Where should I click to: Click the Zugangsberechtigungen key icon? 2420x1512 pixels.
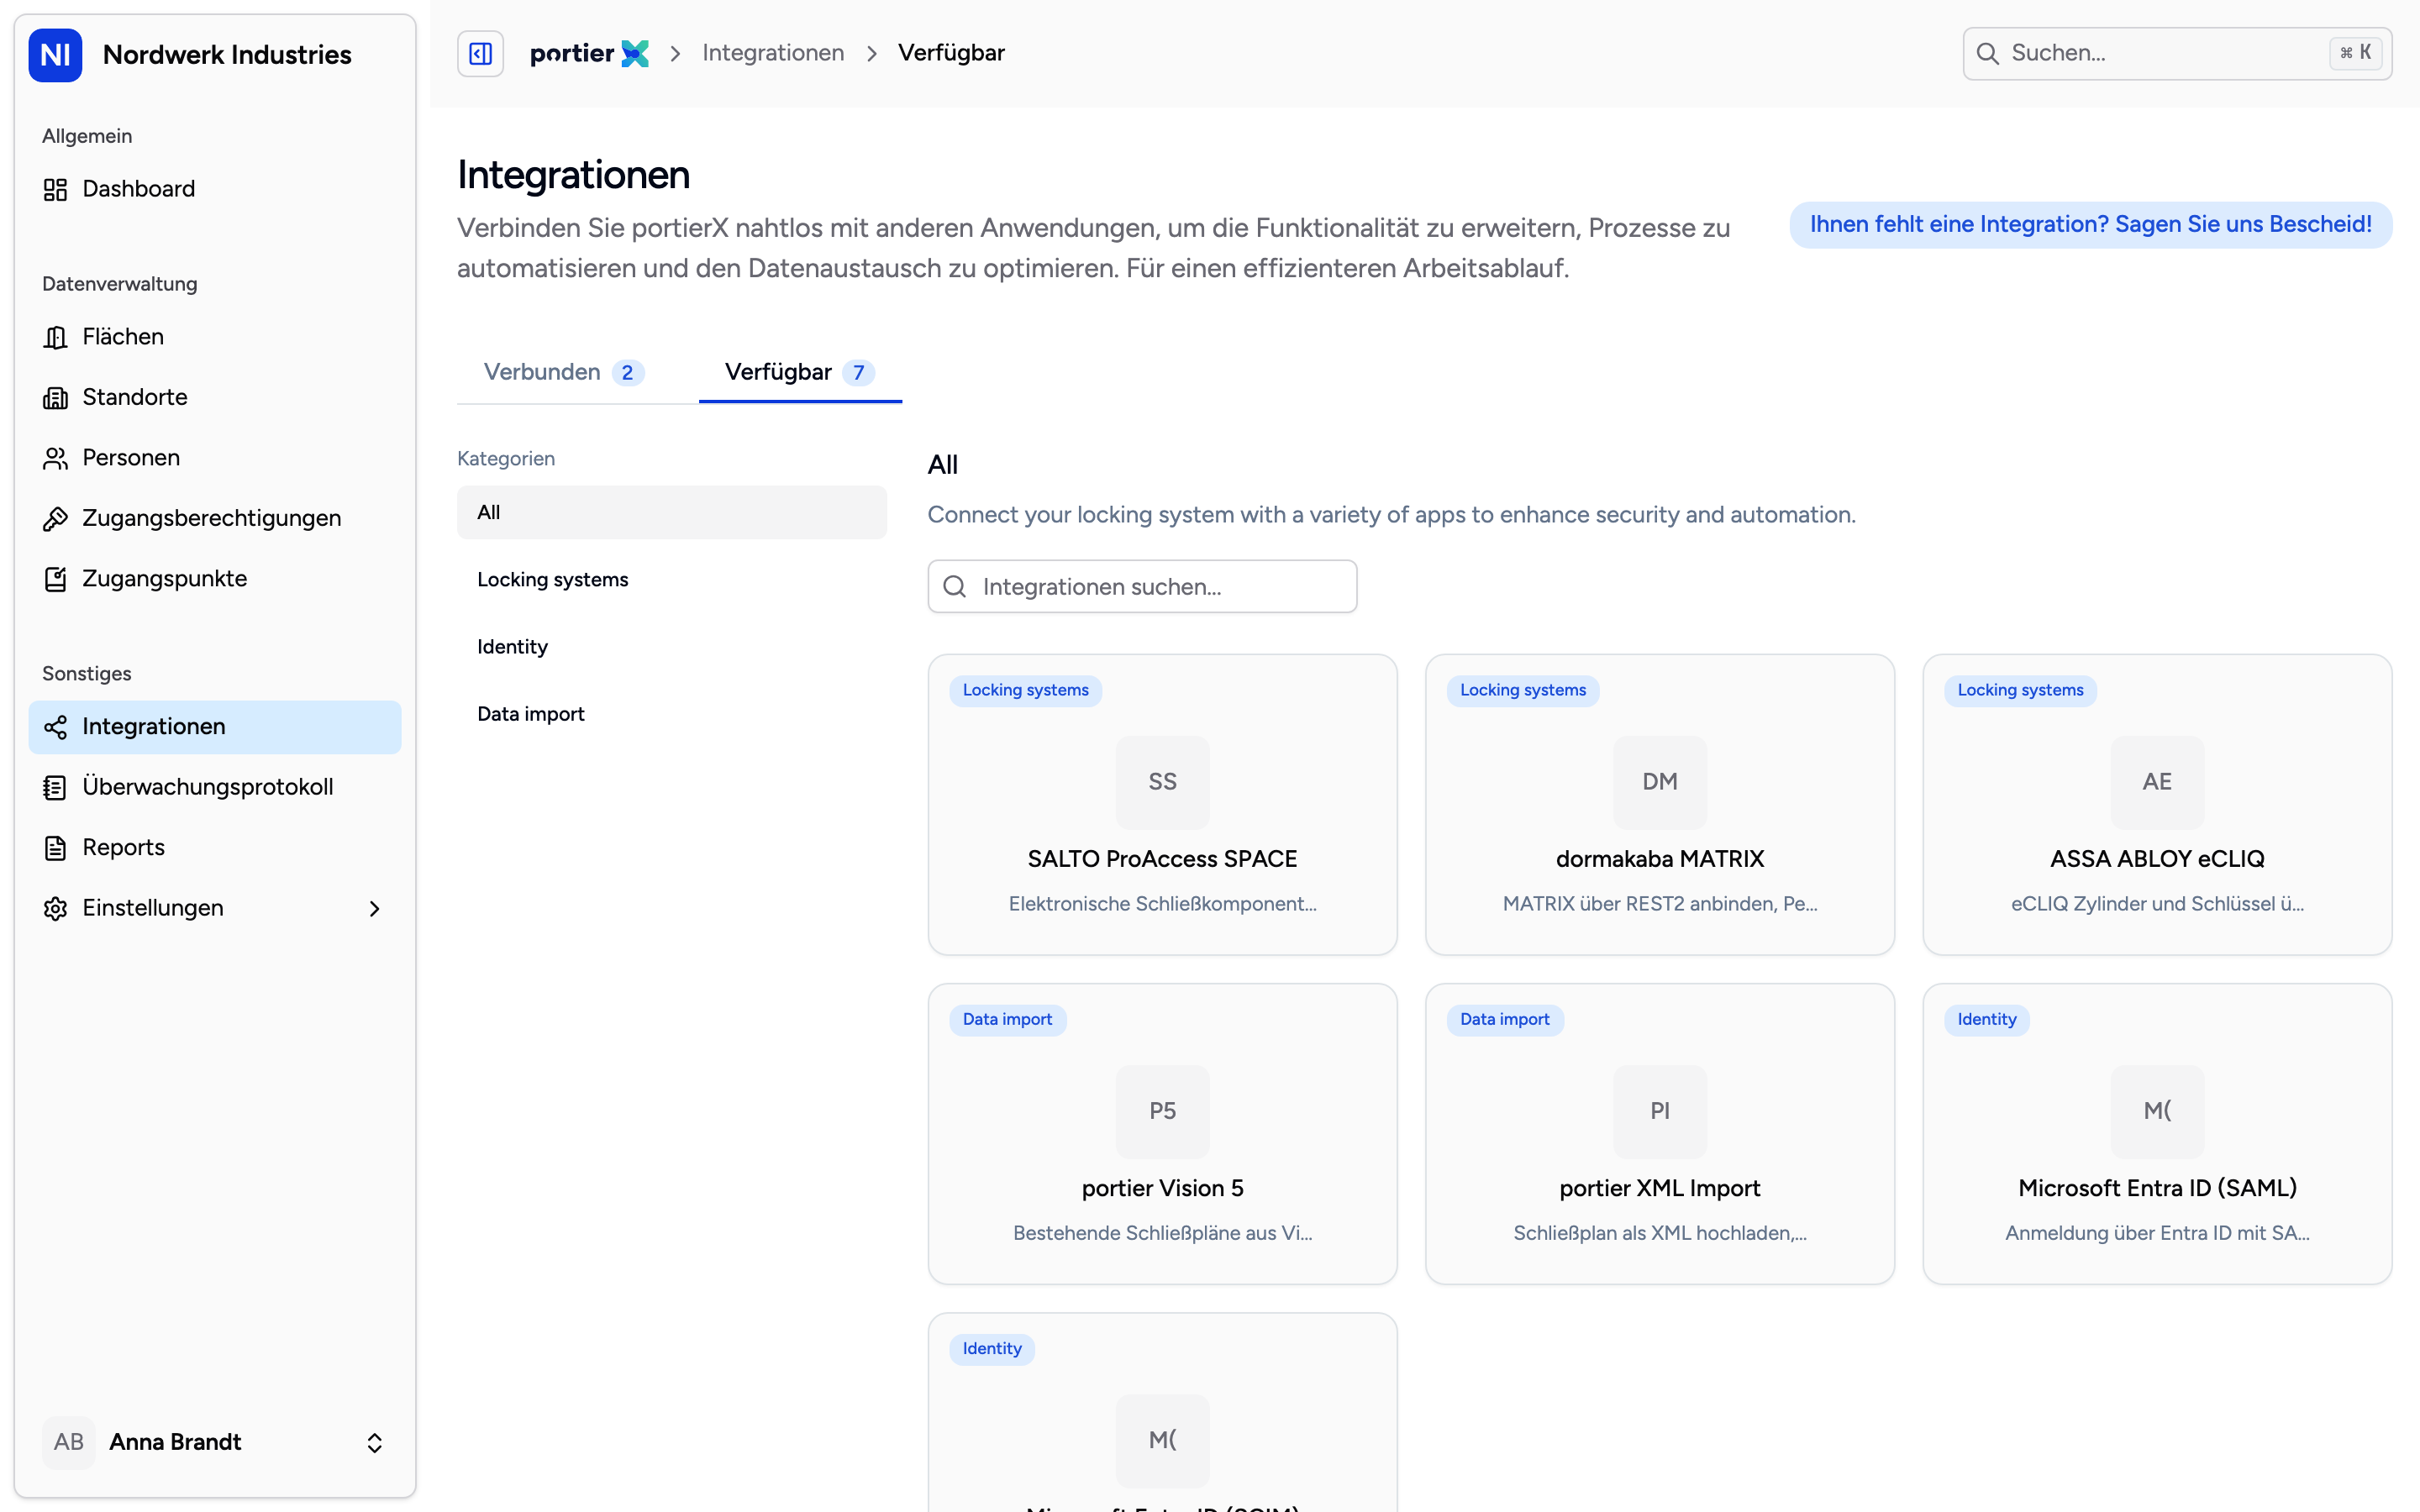point(55,519)
